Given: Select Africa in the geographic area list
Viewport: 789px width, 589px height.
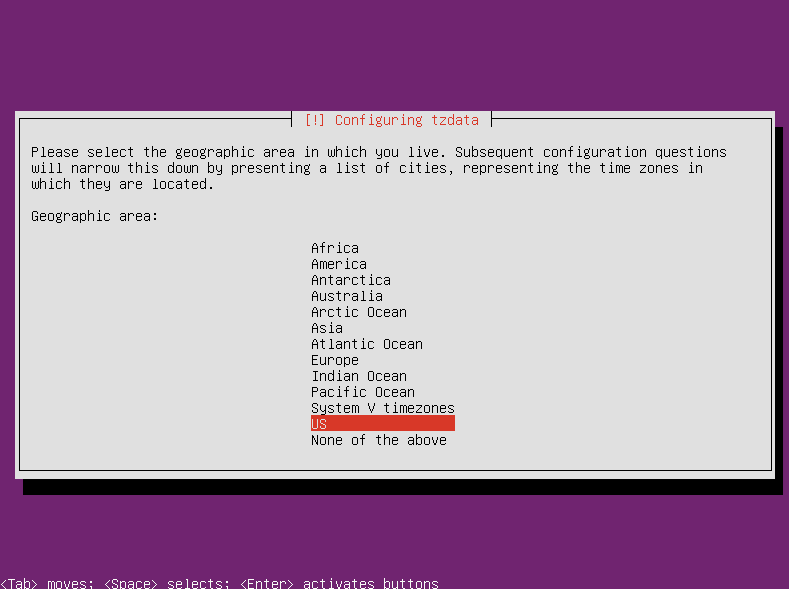Looking at the screenshot, I should pyautogui.click(x=334, y=248).
